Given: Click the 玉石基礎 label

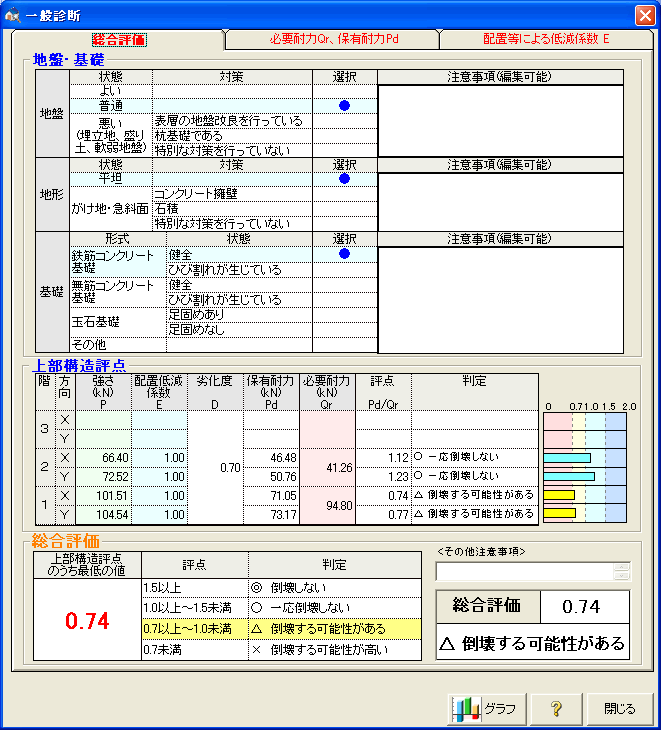Looking at the screenshot, I should (x=95, y=322).
